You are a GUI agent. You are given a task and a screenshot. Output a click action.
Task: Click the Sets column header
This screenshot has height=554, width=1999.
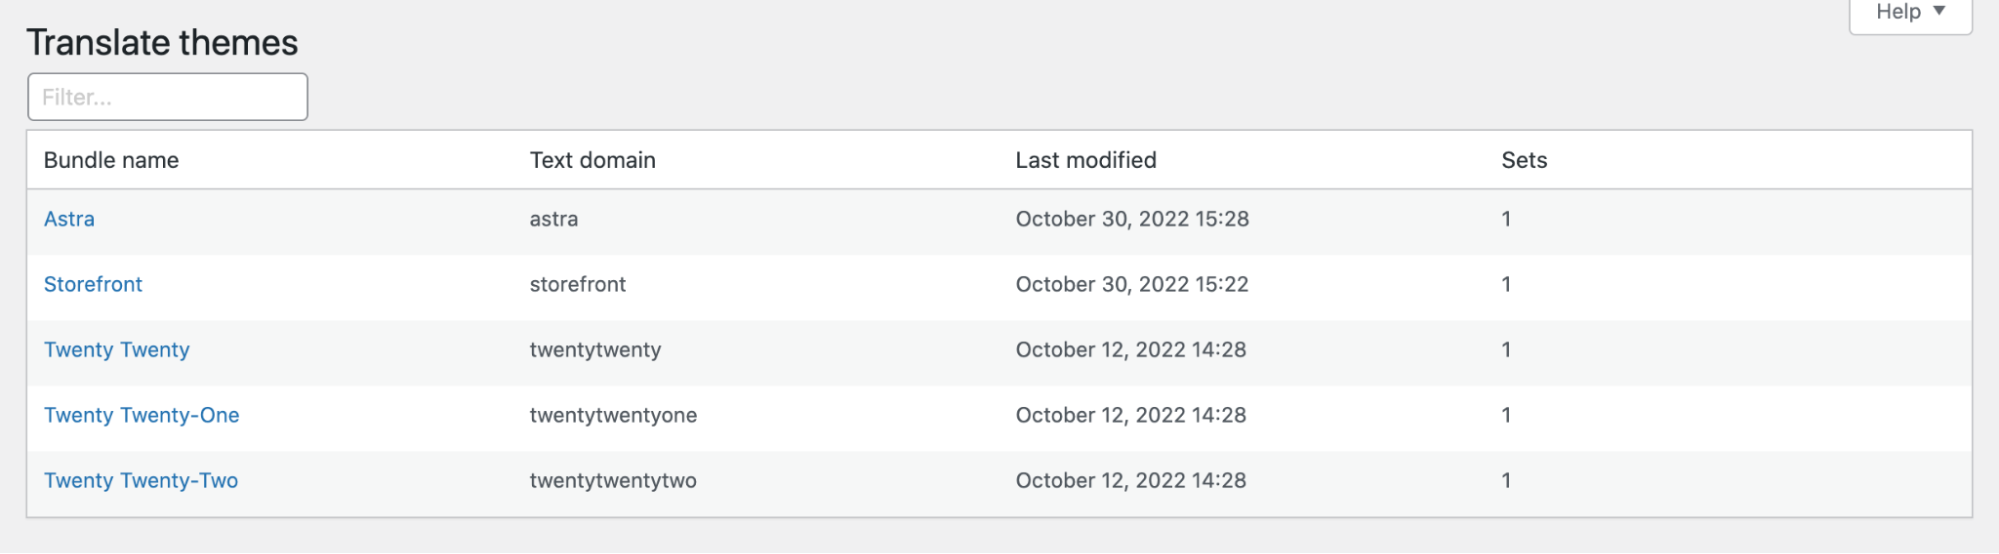coord(1524,160)
